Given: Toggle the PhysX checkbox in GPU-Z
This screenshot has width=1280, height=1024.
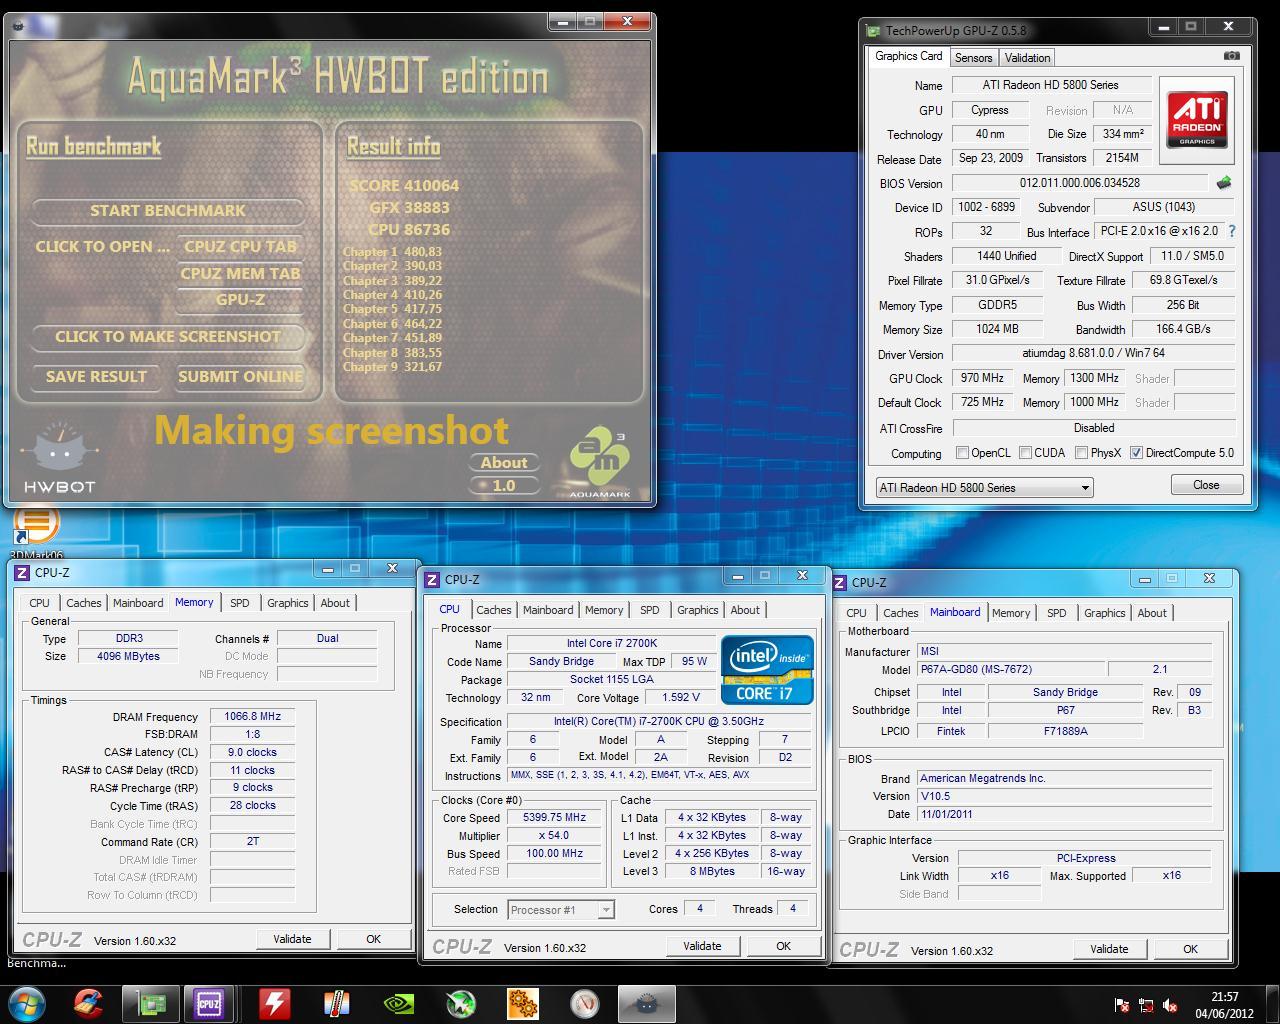Looking at the screenshot, I should tap(1081, 452).
